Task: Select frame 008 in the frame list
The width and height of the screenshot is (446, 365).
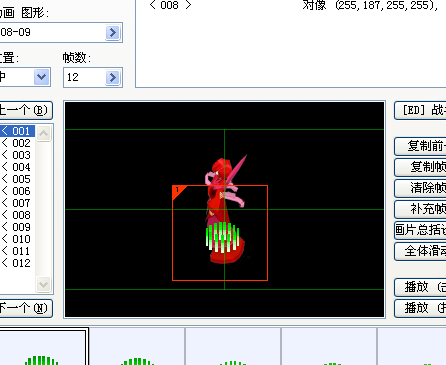Action: [x=17, y=215]
